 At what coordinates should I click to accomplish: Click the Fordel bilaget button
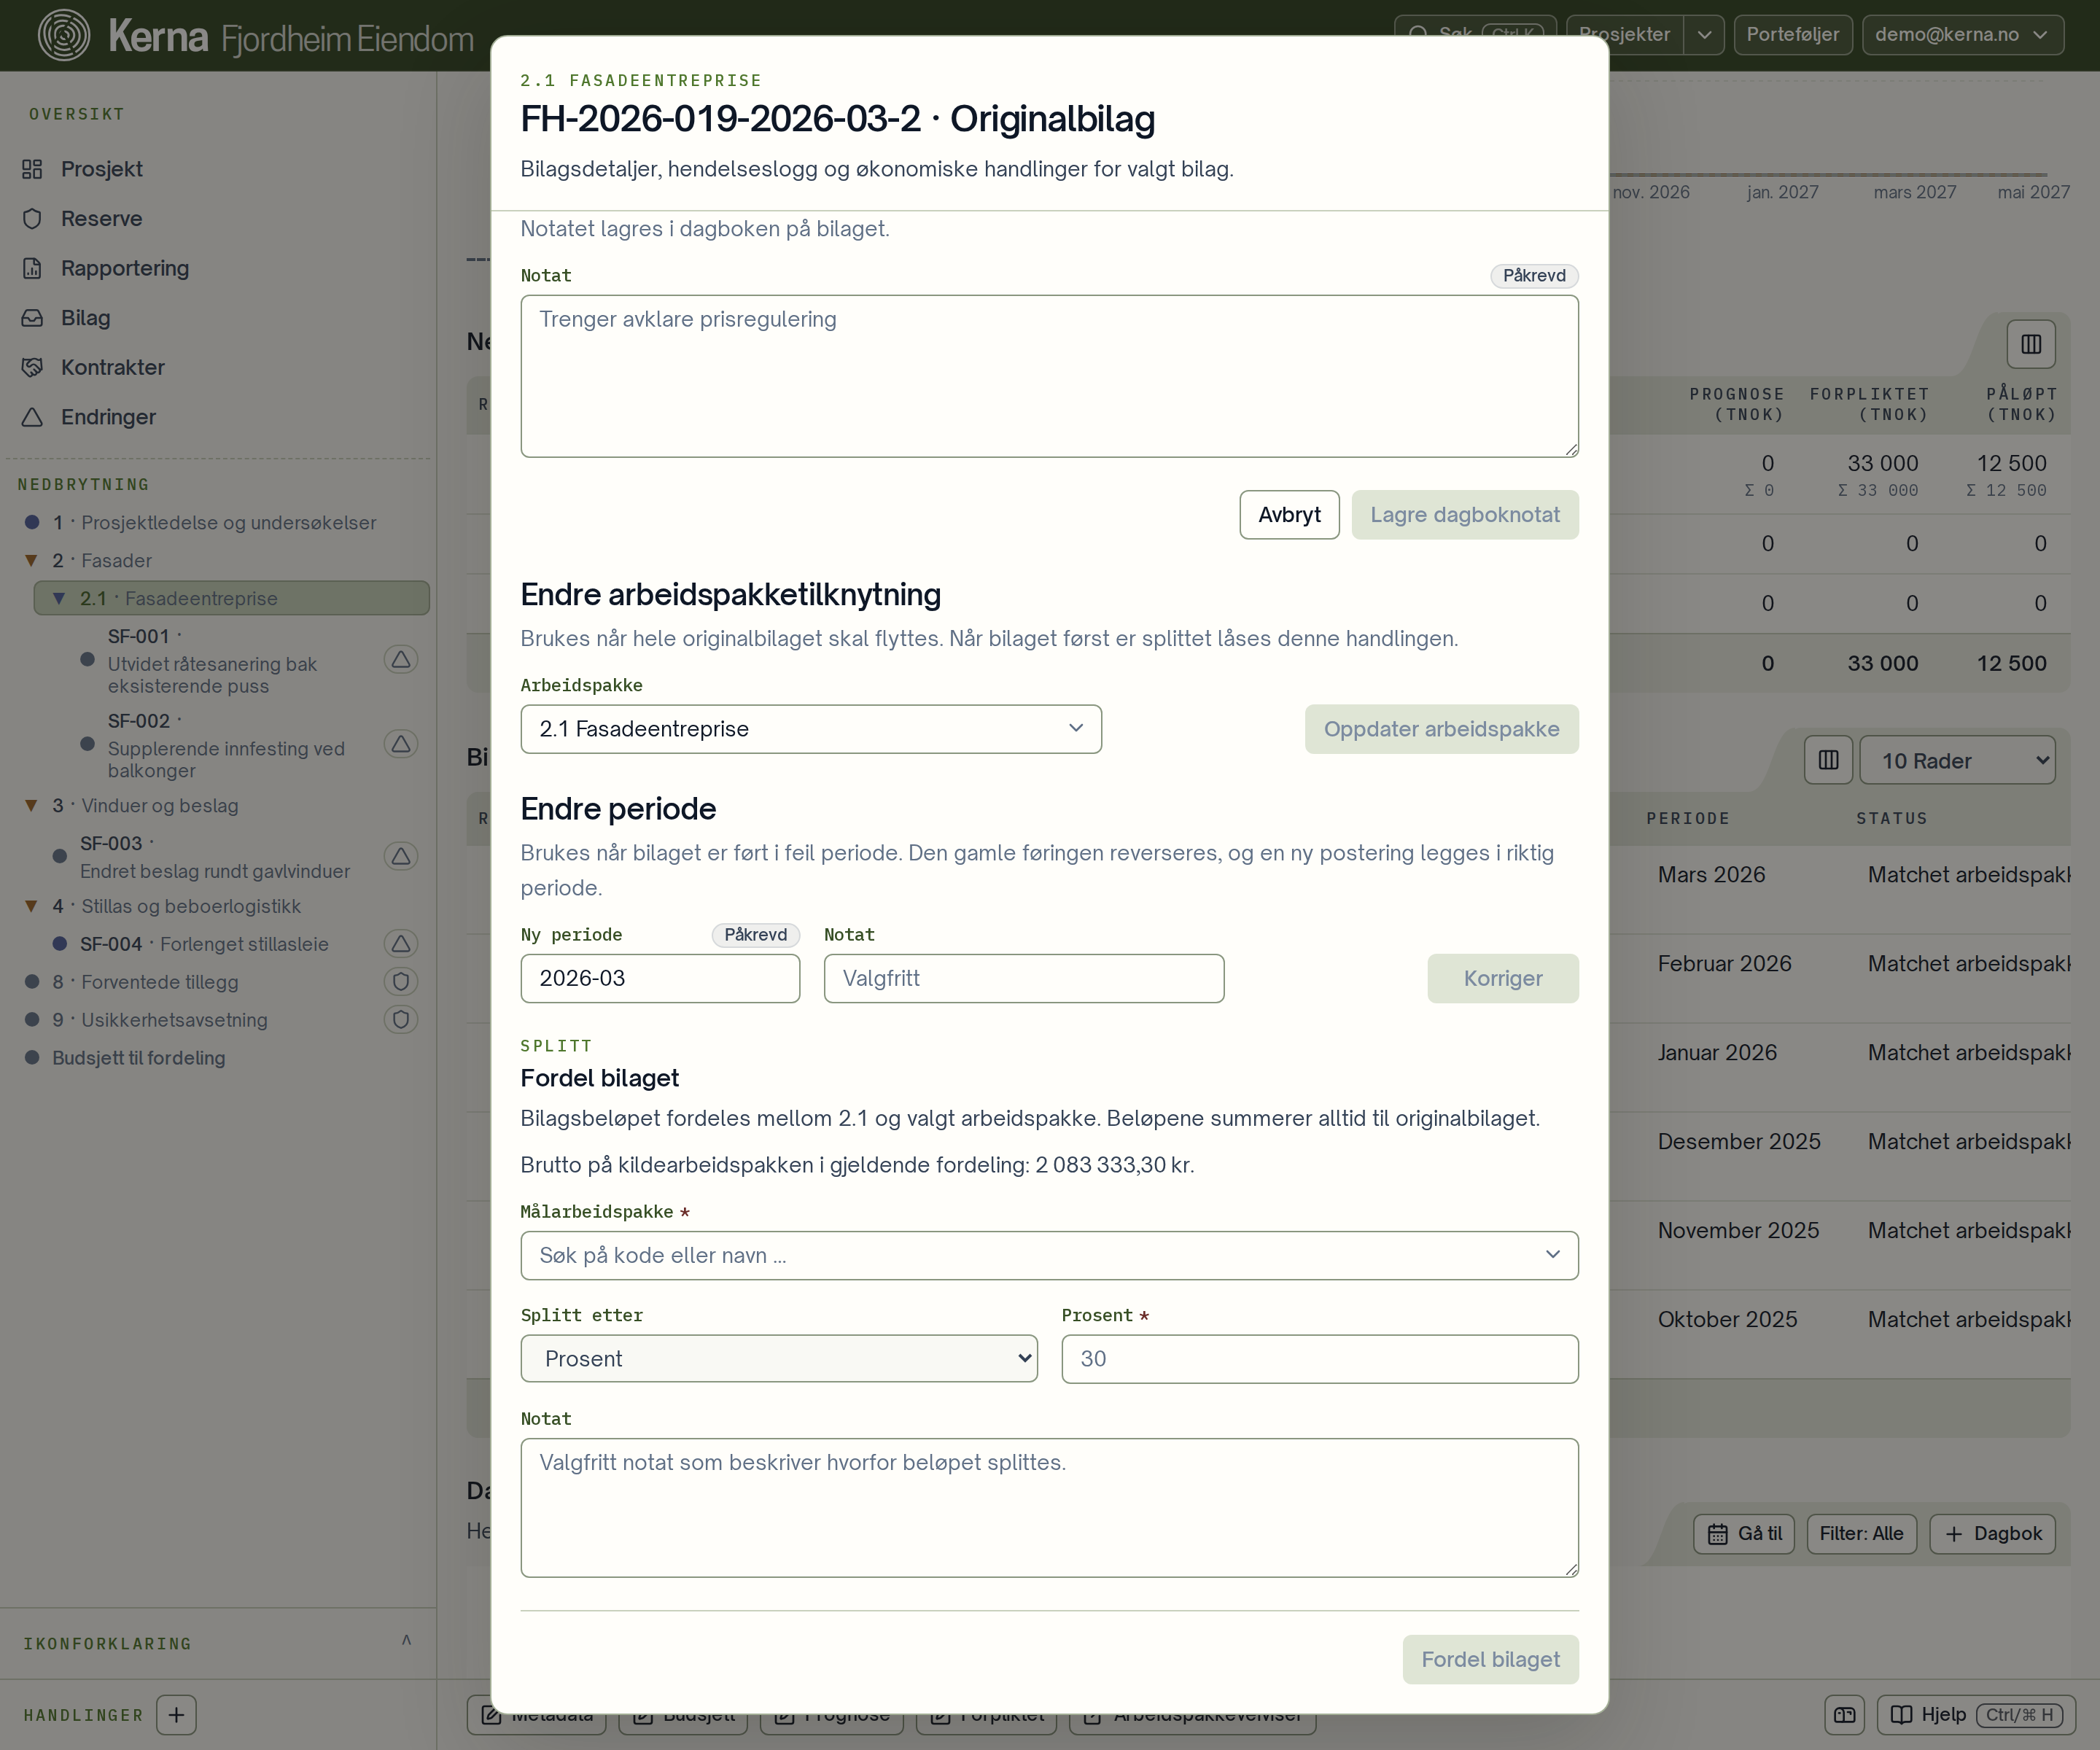[1490, 1660]
